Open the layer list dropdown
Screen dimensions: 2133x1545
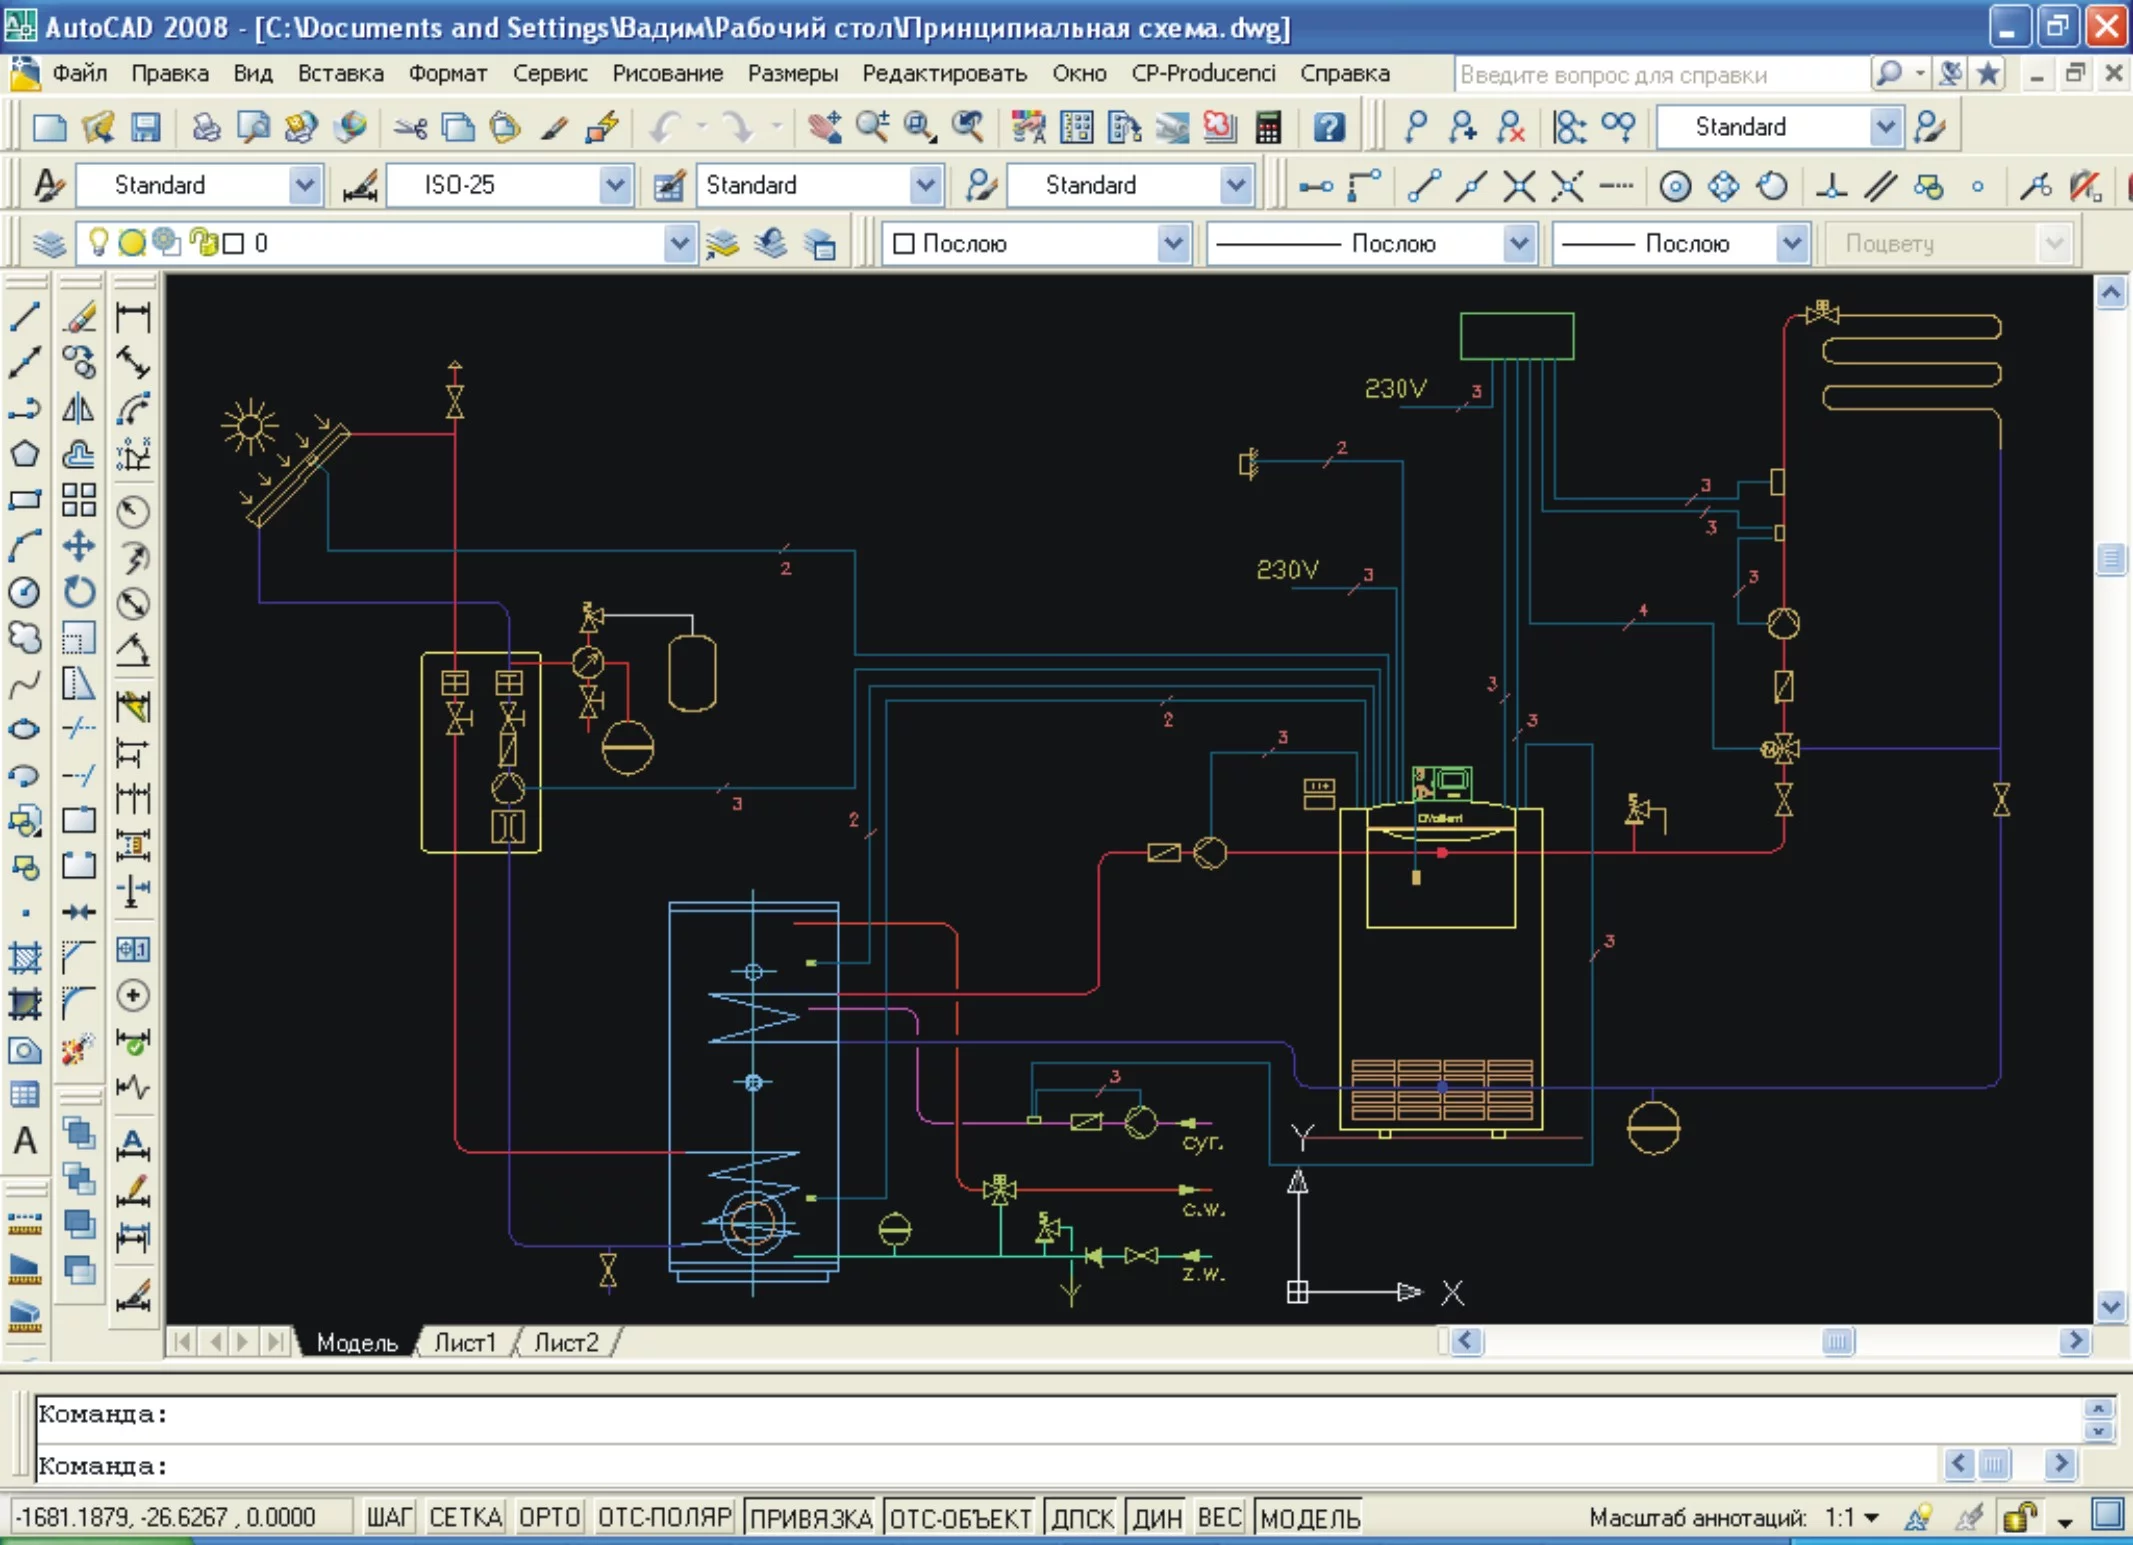pyautogui.click(x=679, y=243)
